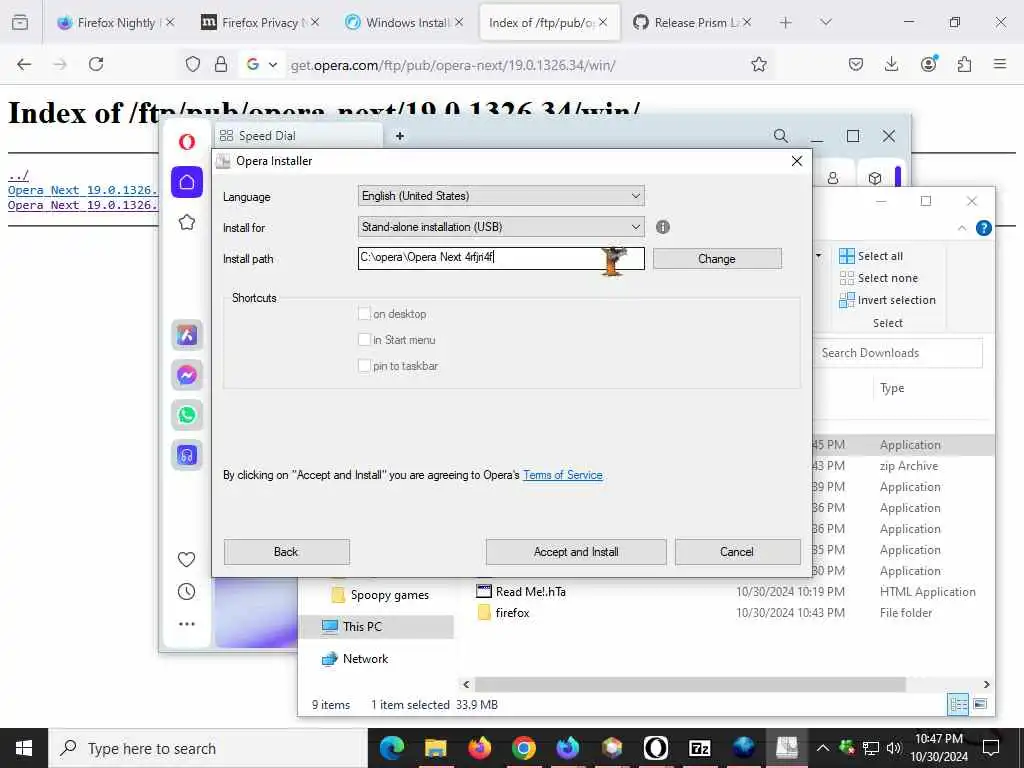The height and width of the screenshot is (768, 1024).
Task: Click the Firefox URL address bar
Action: pyautogui.click(x=516, y=65)
